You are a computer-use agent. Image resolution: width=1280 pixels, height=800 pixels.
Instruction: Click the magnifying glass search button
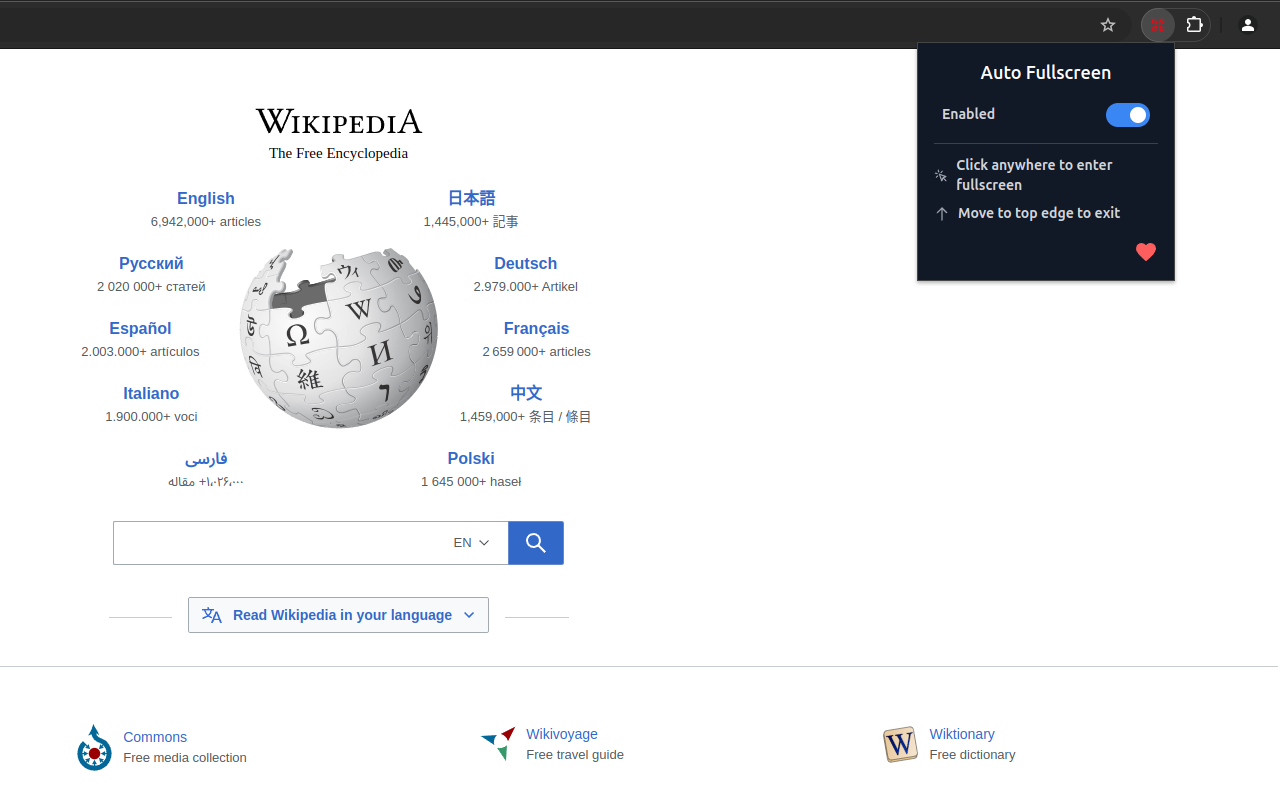click(x=535, y=542)
